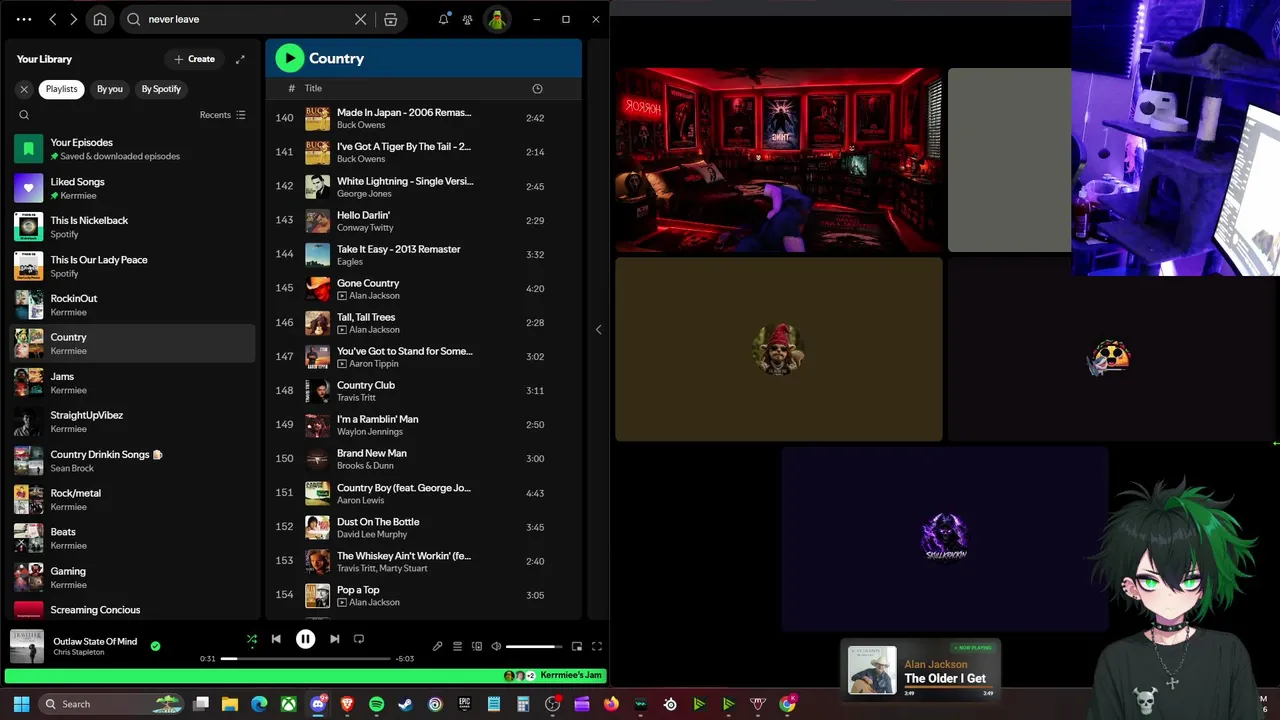The height and width of the screenshot is (720, 1280).
Task: Open Friend Activity icon
Action: click(x=467, y=19)
